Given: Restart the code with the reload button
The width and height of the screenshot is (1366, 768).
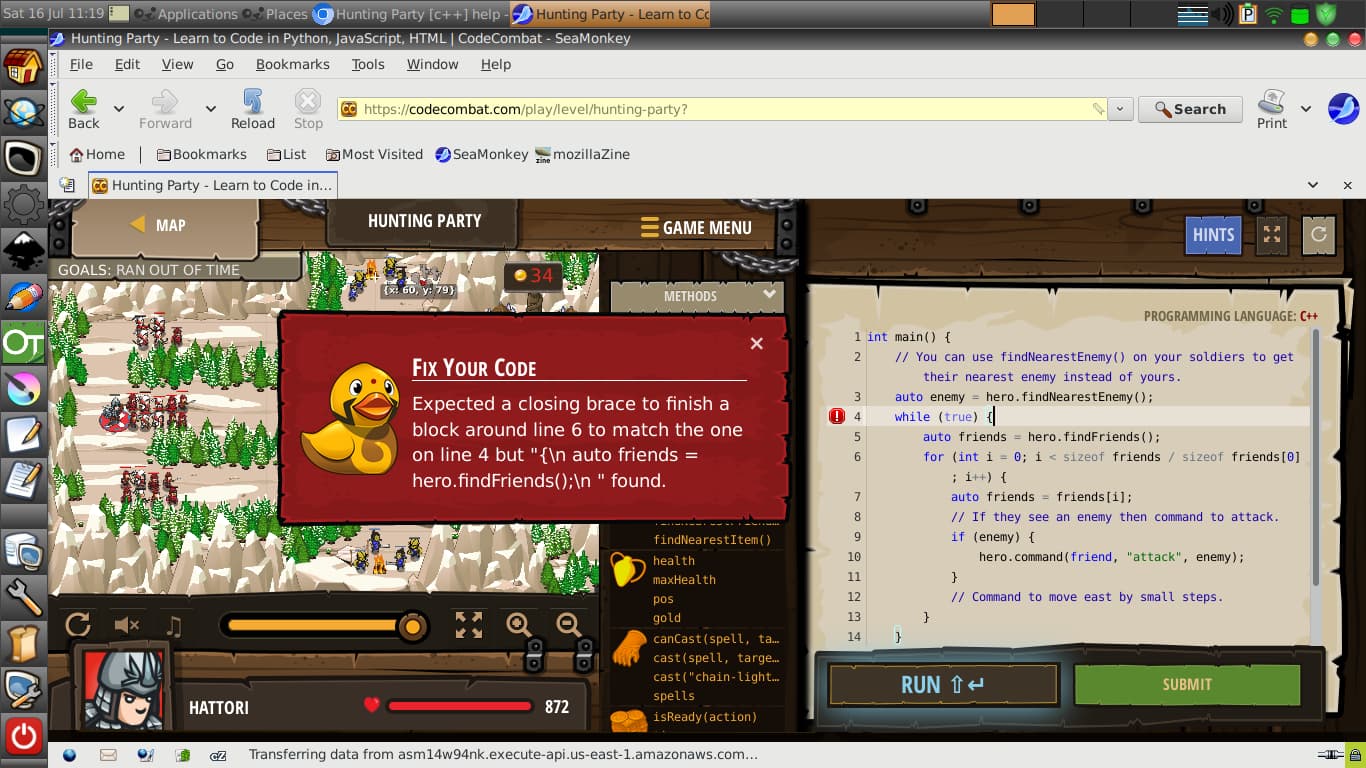Looking at the screenshot, I should pos(1319,234).
